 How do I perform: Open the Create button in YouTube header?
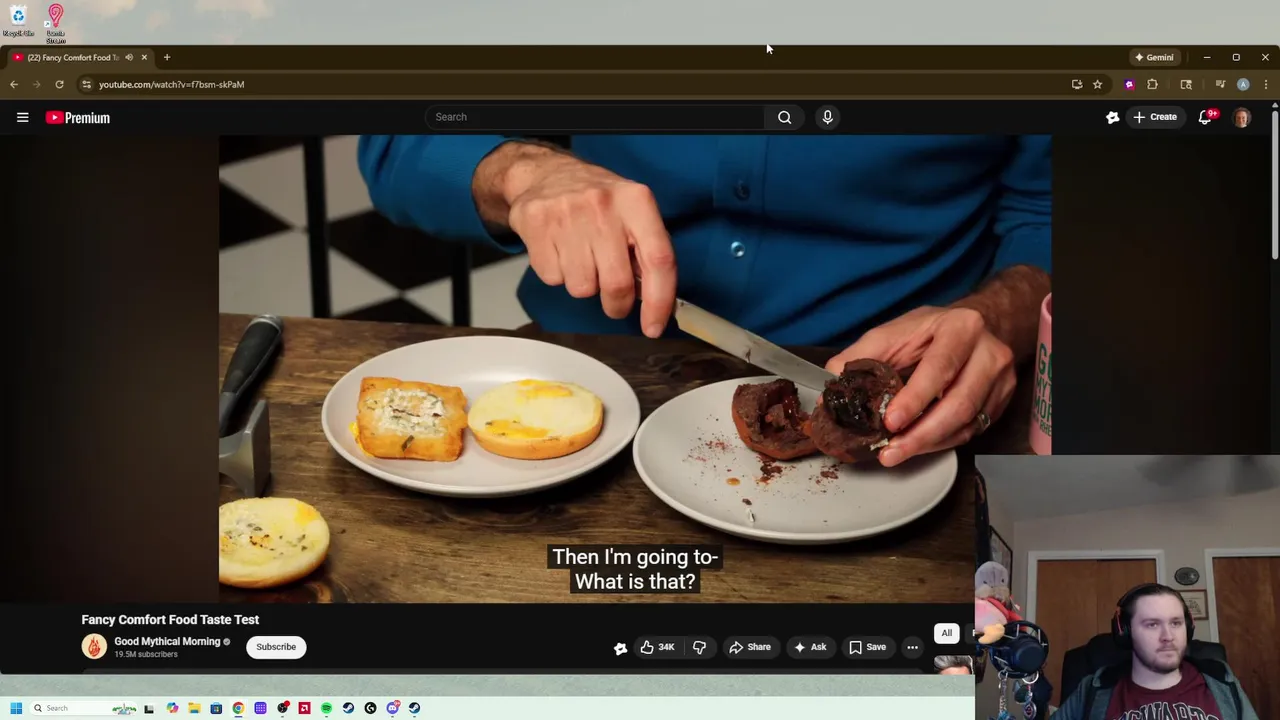1155,117
